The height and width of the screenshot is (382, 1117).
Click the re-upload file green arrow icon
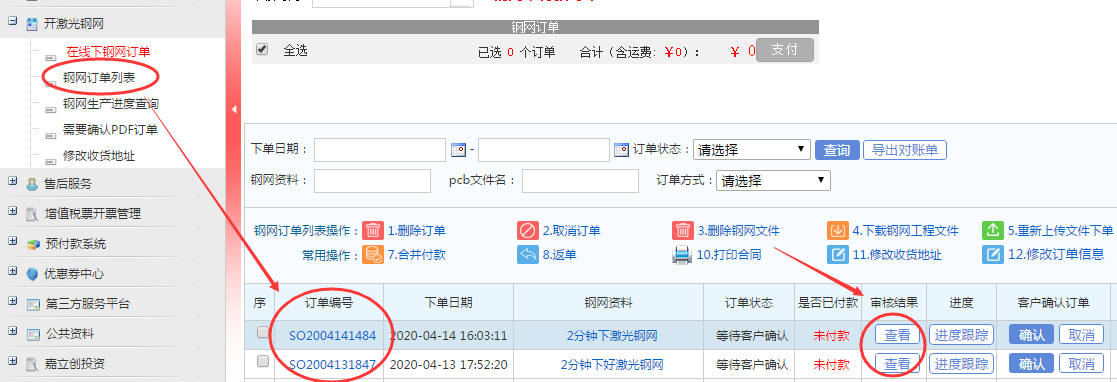pyautogui.click(x=993, y=230)
